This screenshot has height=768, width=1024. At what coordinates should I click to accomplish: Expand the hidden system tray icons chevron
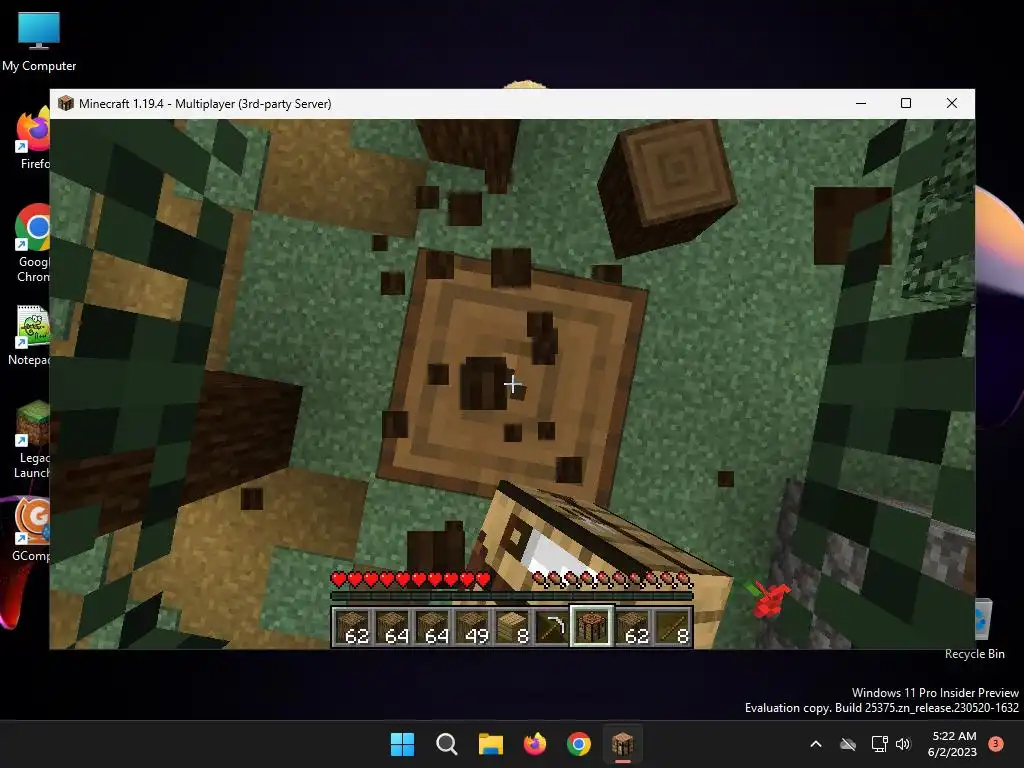click(x=816, y=744)
